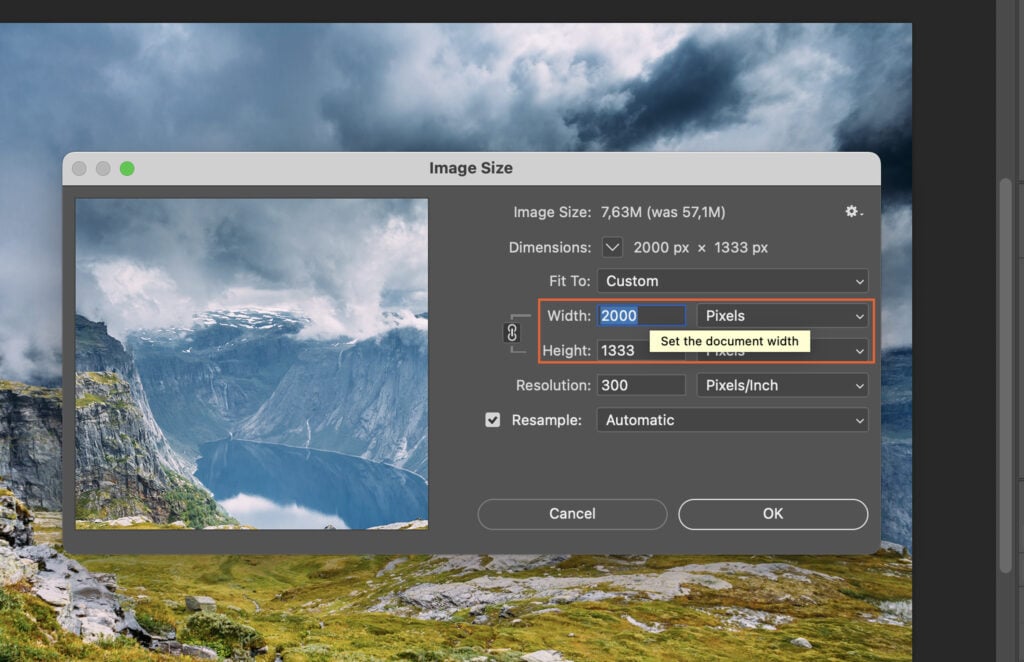This screenshot has width=1024, height=662.
Task: Expand the Dimensions disclosure chevron
Action: point(613,247)
